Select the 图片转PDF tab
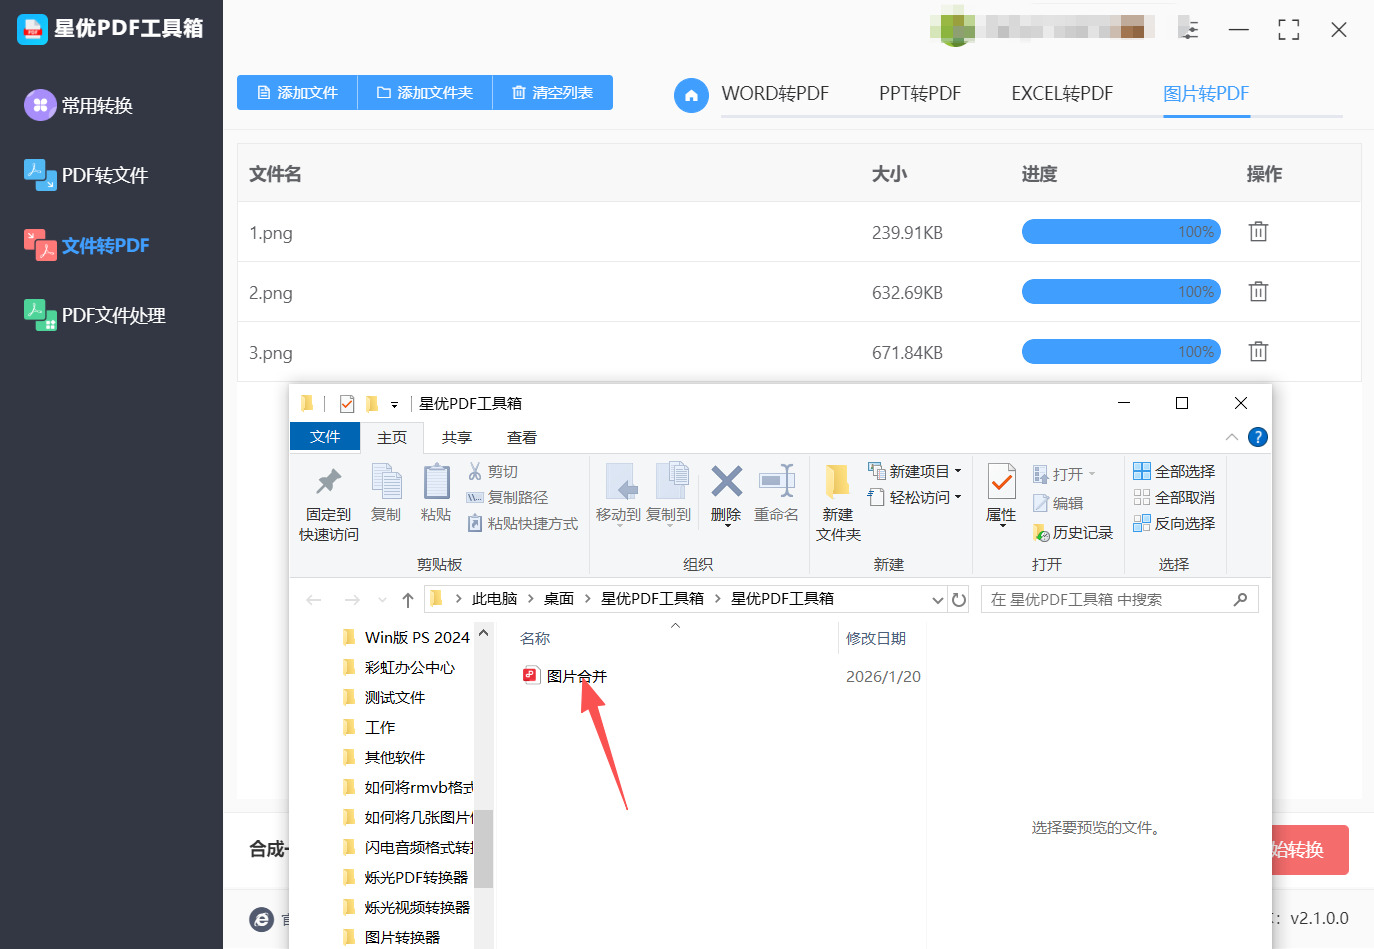Screen dimensions: 1374x949 pyautogui.click(x=1206, y=94)
